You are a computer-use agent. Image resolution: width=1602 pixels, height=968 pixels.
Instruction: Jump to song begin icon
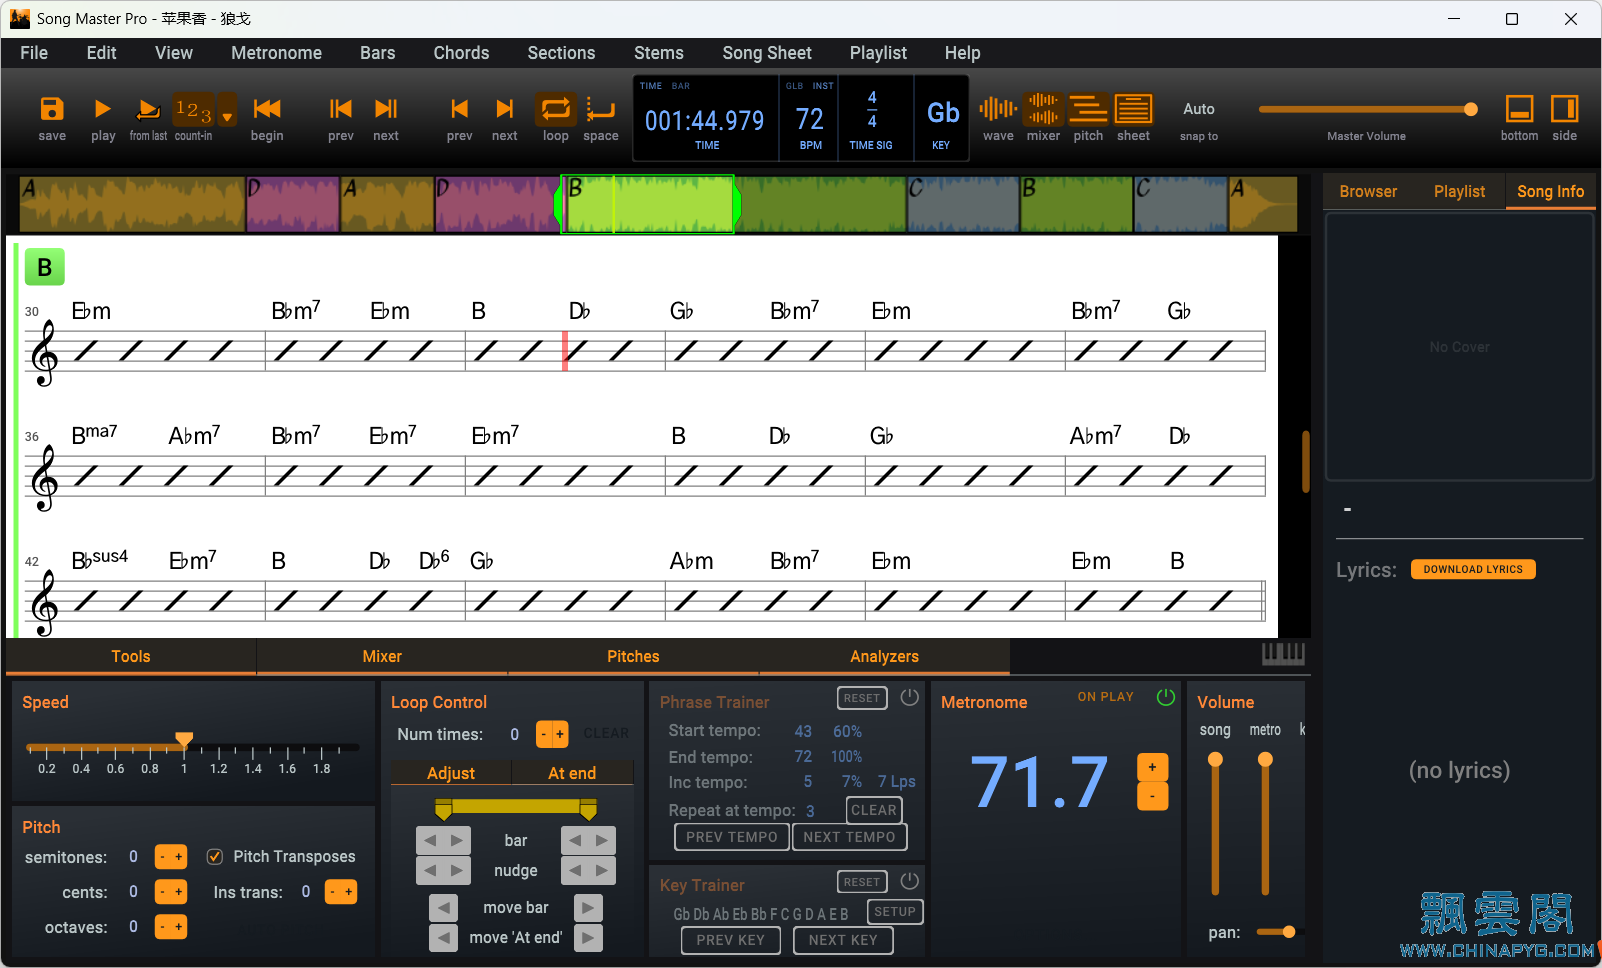click(267, 108)
